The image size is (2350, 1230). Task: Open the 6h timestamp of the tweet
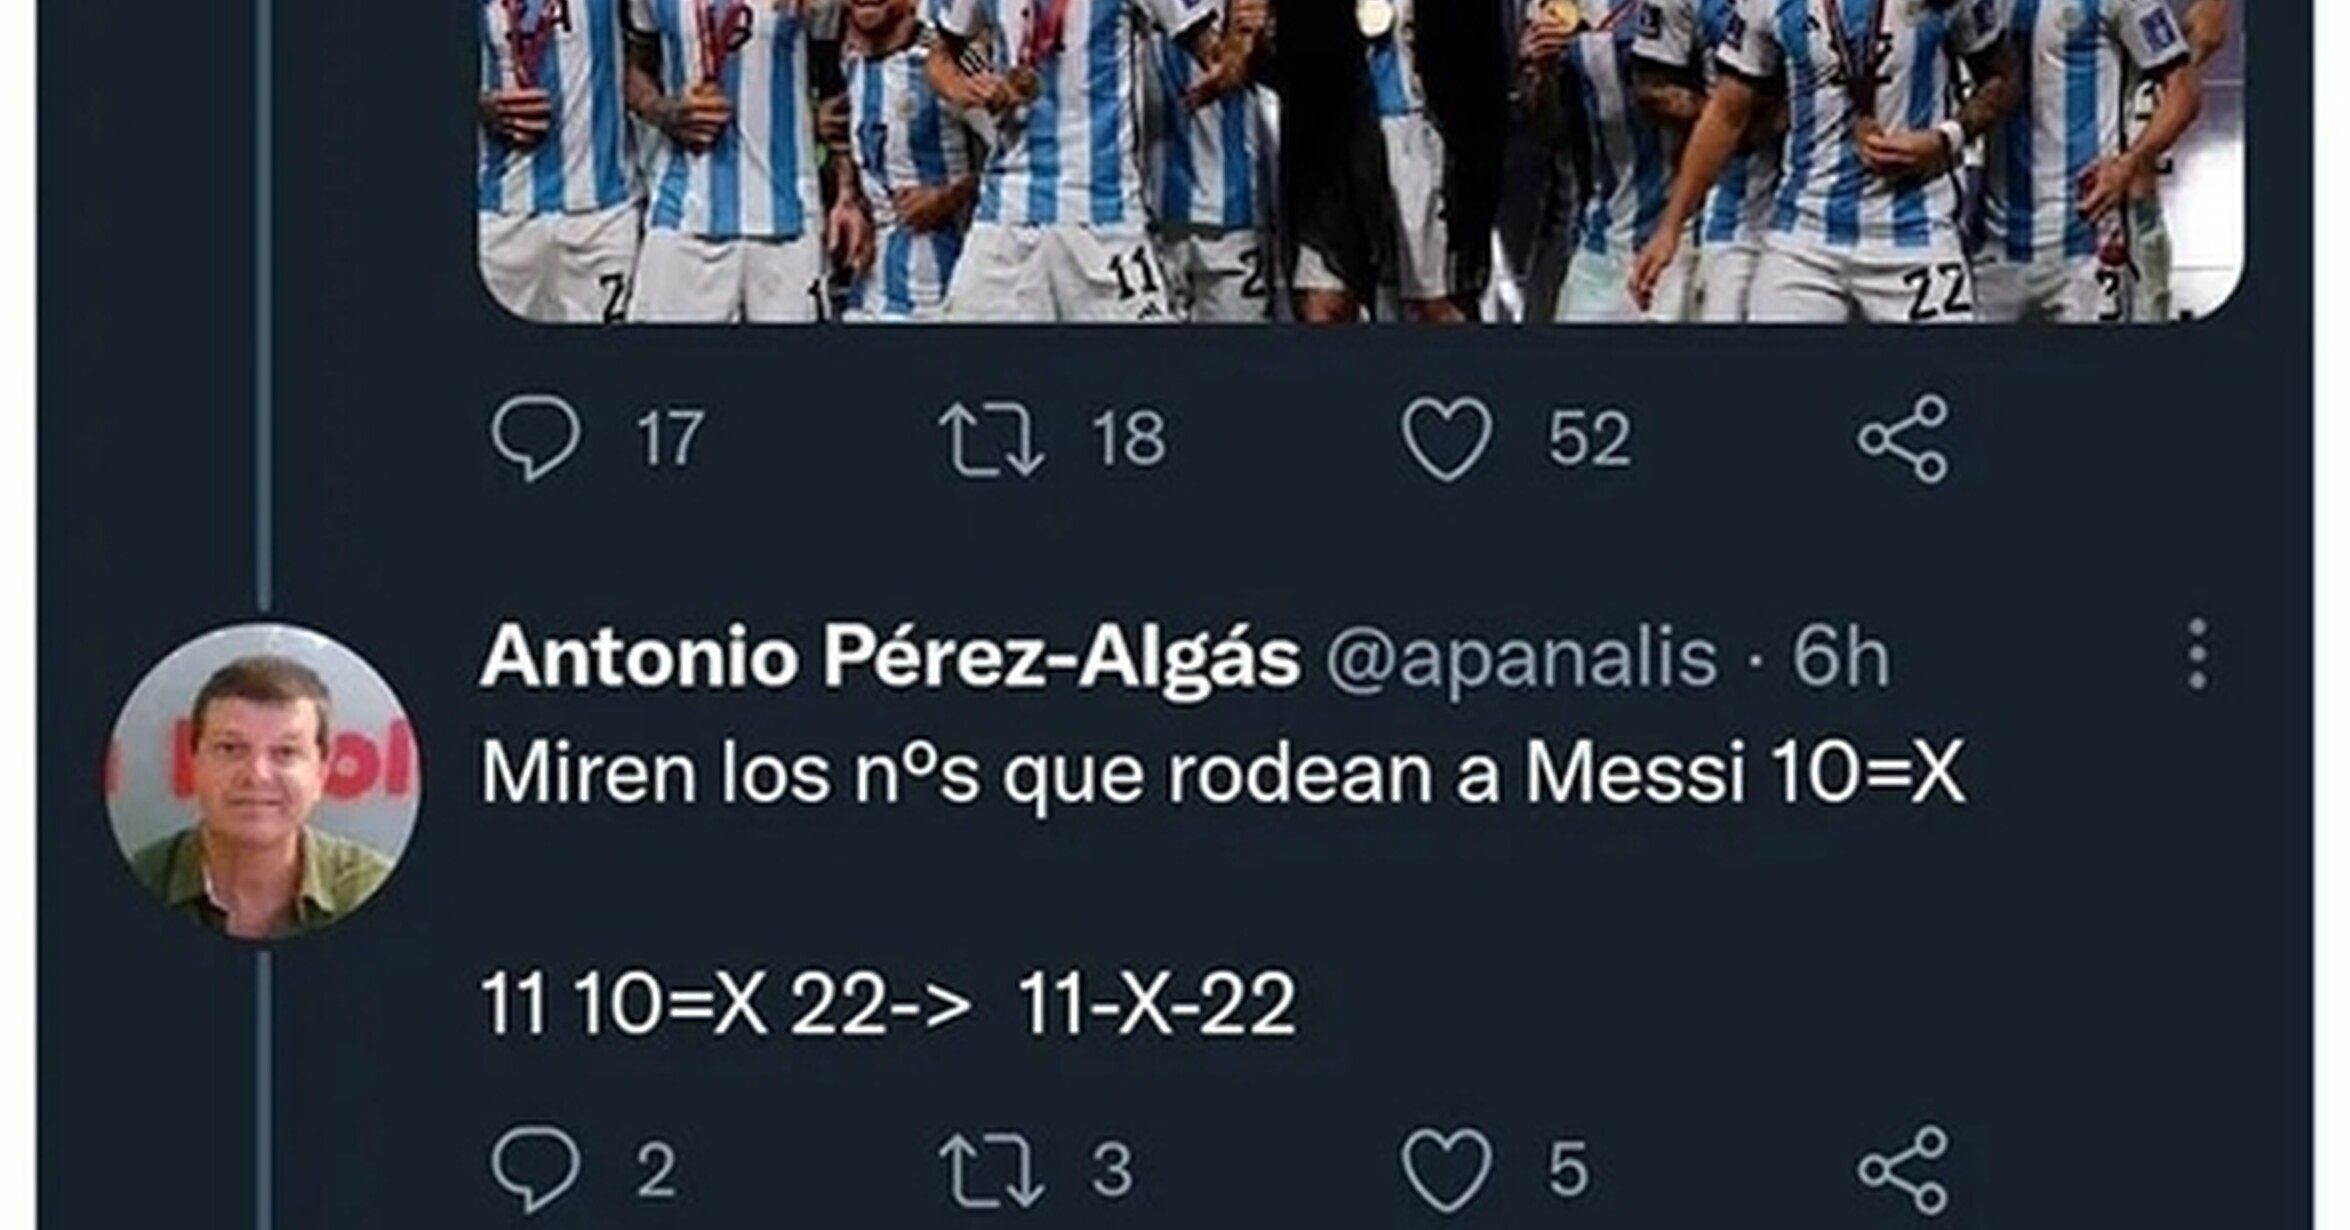[1841, 658]
